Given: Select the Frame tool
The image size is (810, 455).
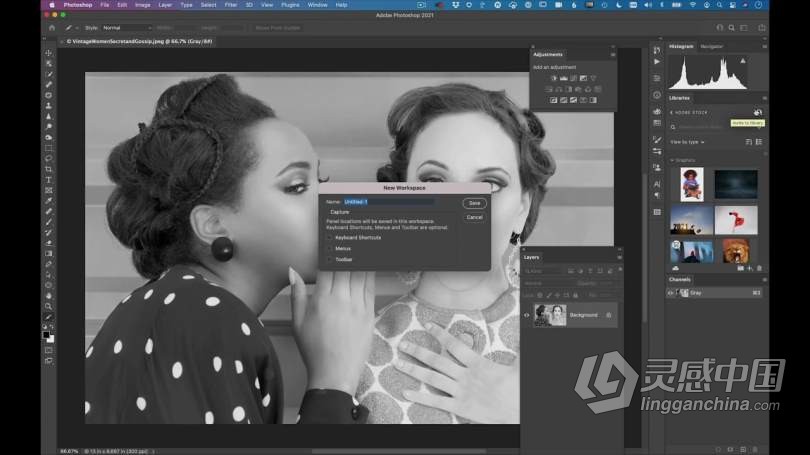Looking at the screenshot, I should pyautogui.click(x=49, y=190).
